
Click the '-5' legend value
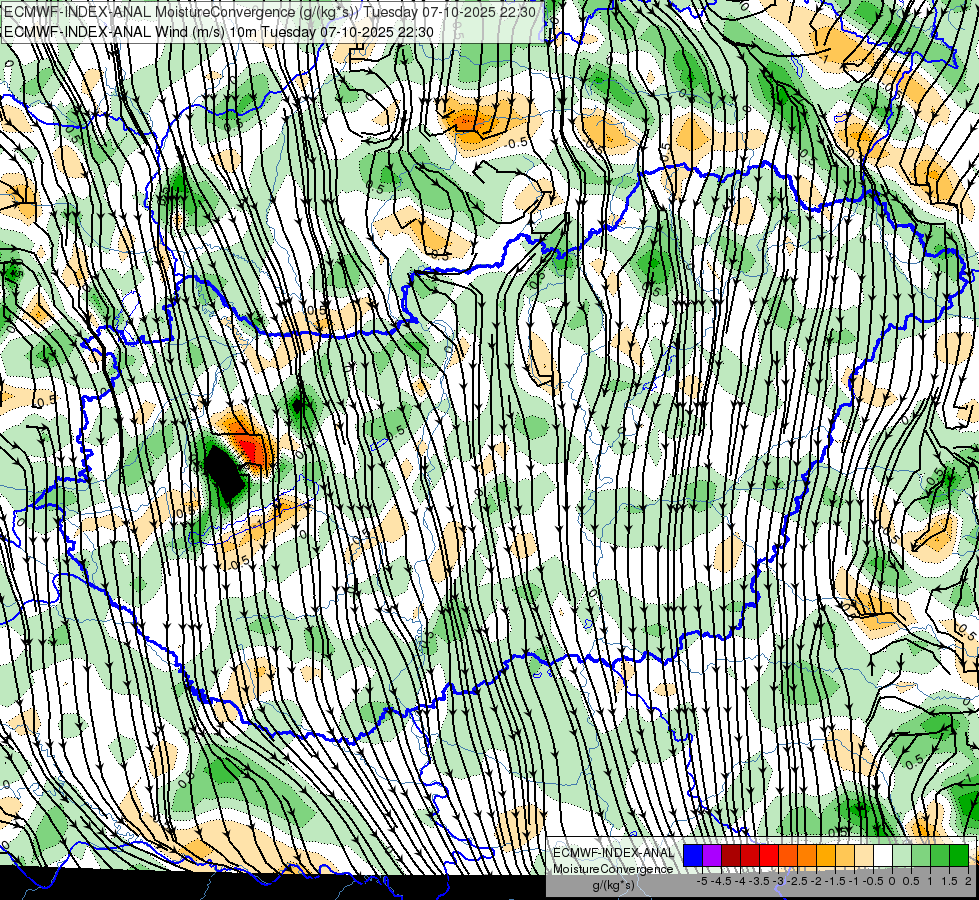(x=702, y=881)
